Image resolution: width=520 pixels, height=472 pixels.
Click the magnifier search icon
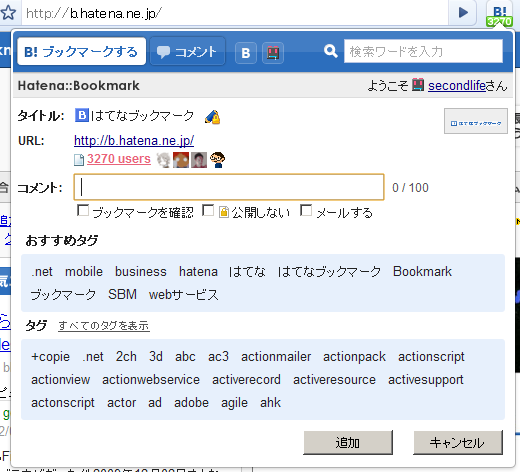click(x=330, y=51)
